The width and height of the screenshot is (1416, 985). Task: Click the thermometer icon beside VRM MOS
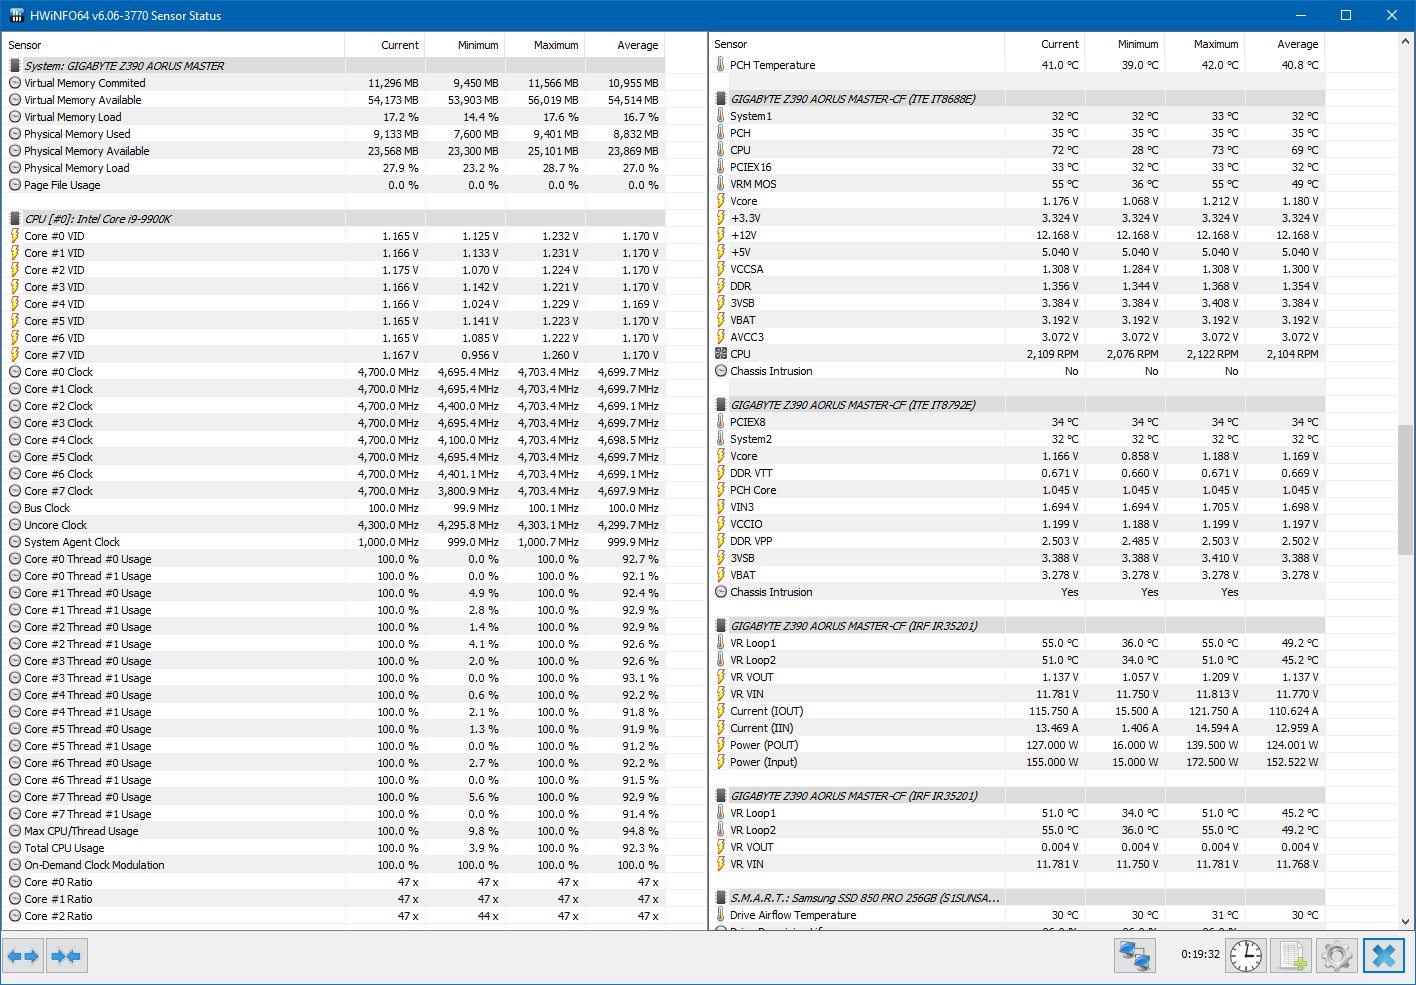pyautogui.click(x=720, y=184)
